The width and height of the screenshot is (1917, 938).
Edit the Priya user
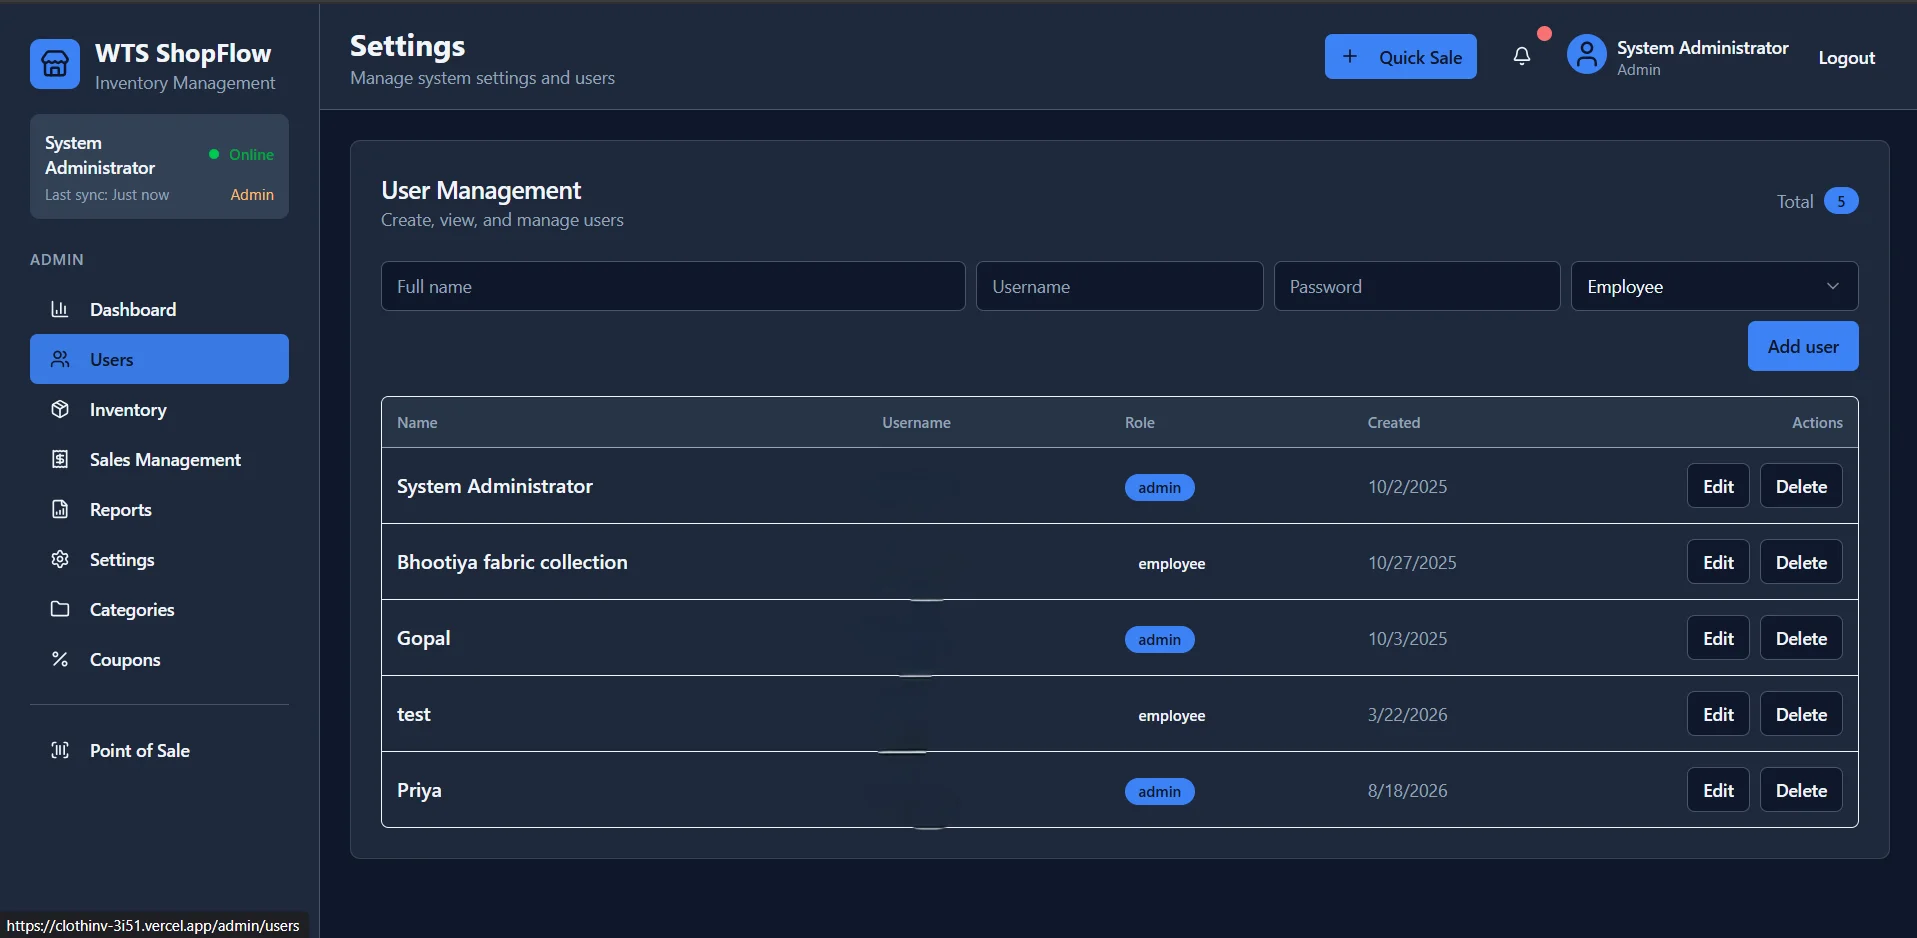pyautogui.click(x=1718, y=790)
